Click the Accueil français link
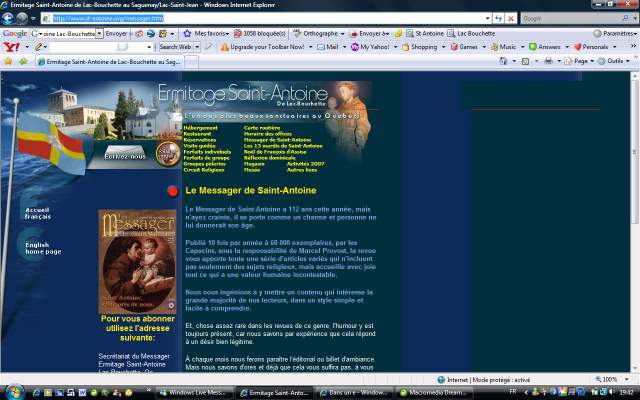The height and width of the screenshot is (400, 640). click(38, 213)
